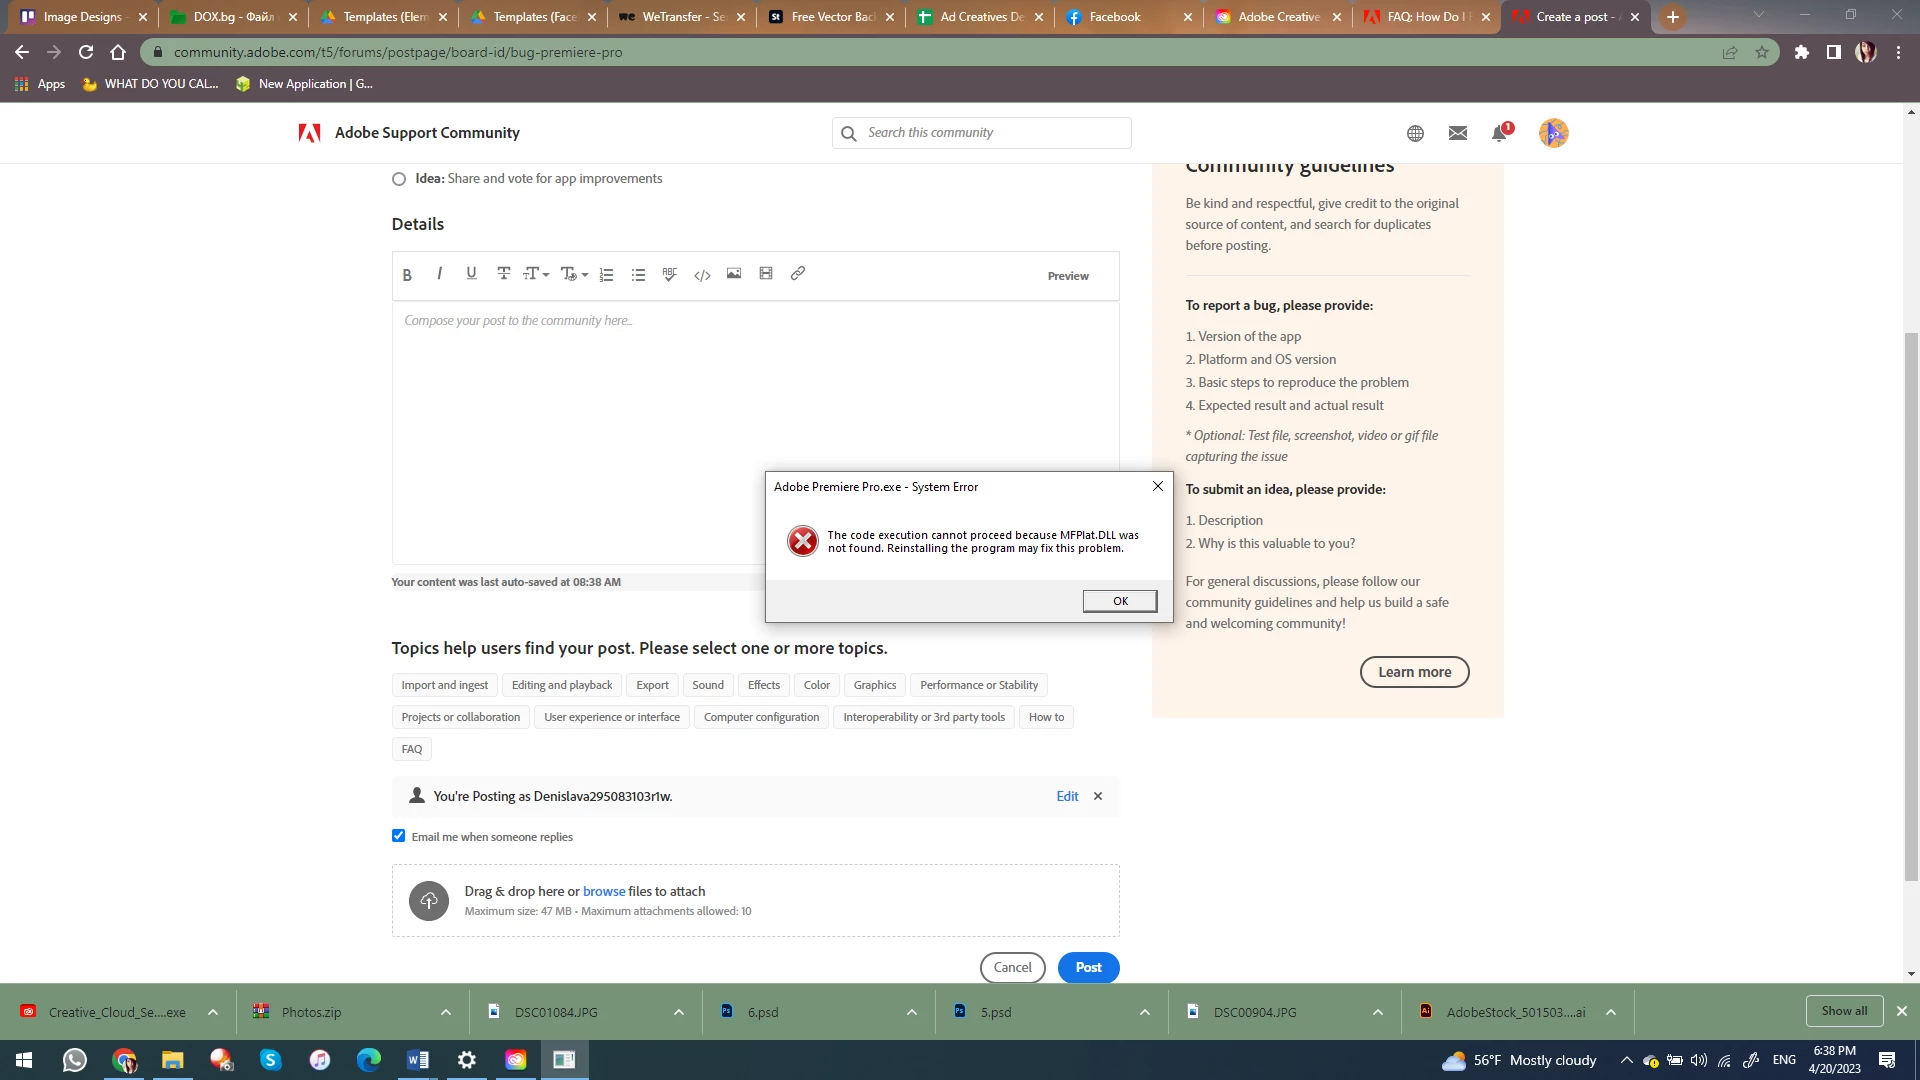Screen dimensions: 1920x1080
Task: Insert code sample
Action: [702, 275]
